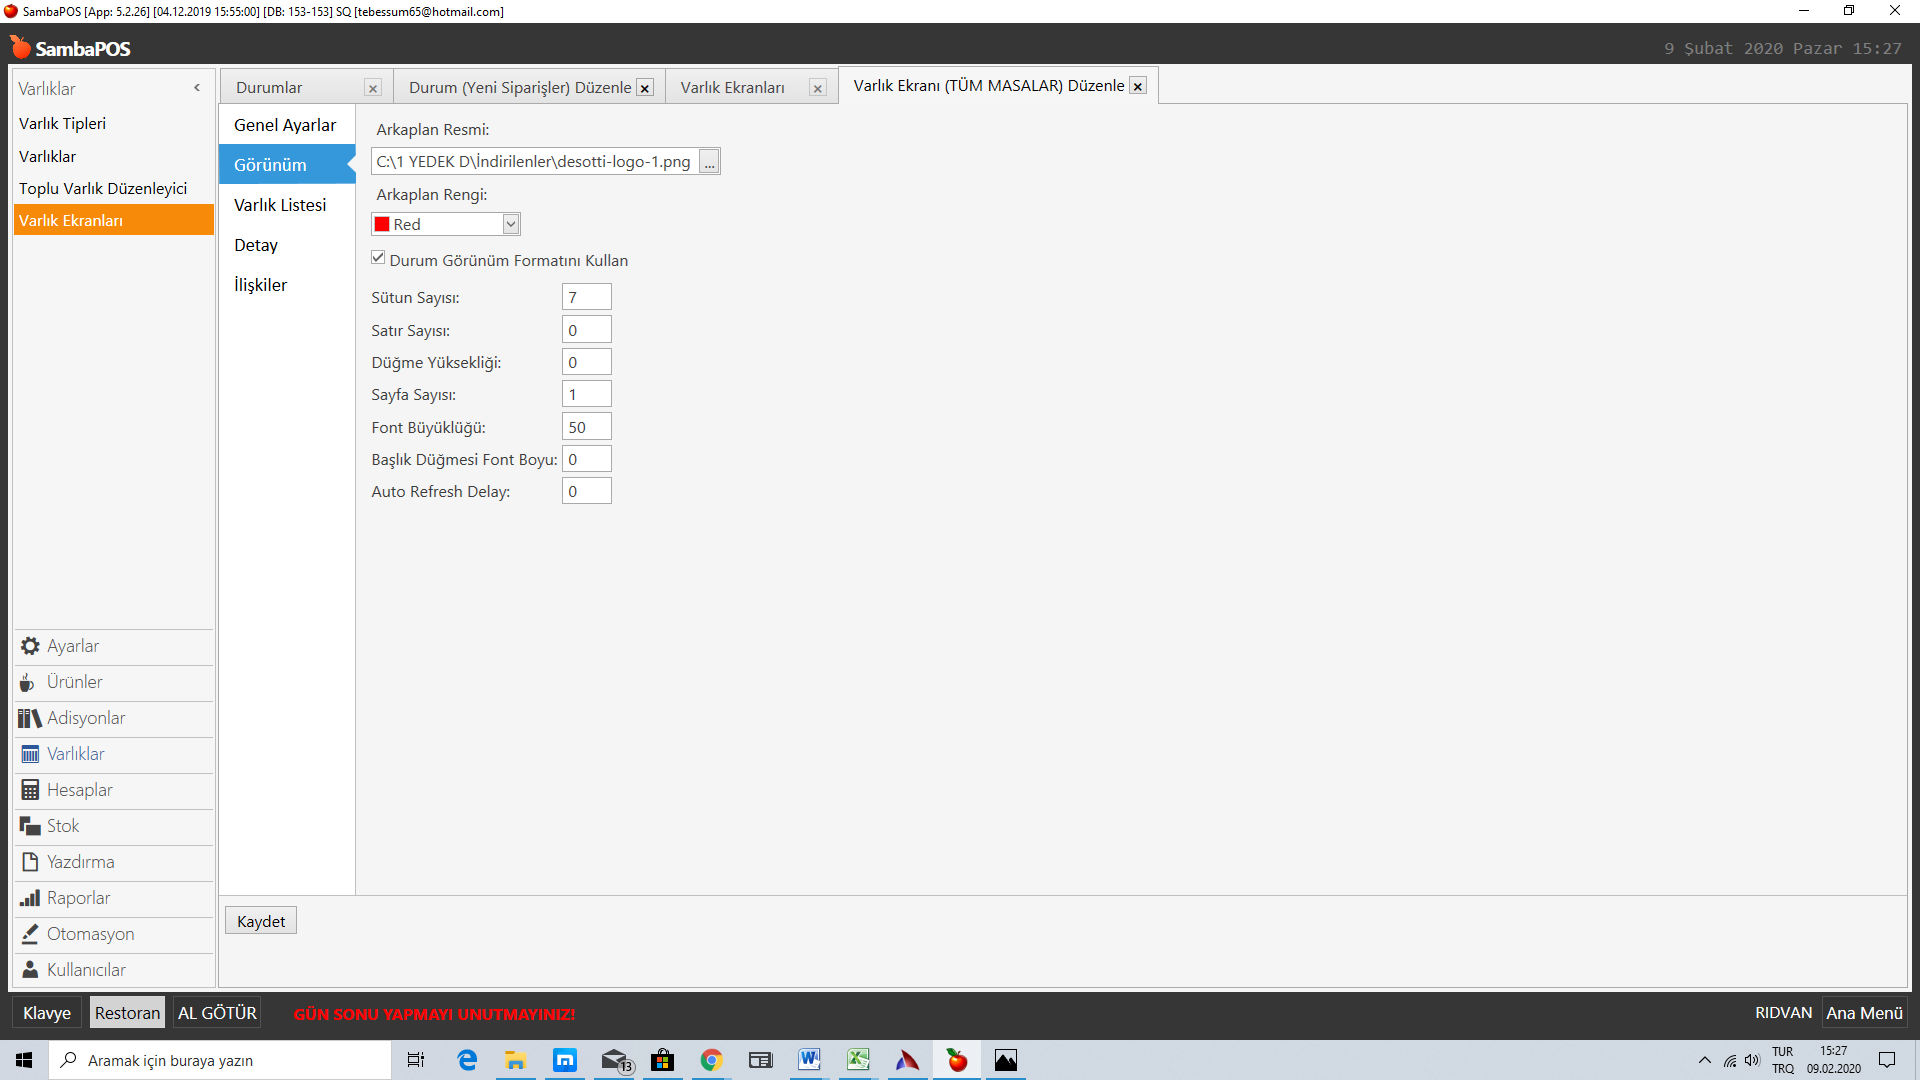Open Raporlar bar chart icon
The image size is (1920, 1080).
tap(30, 898)
